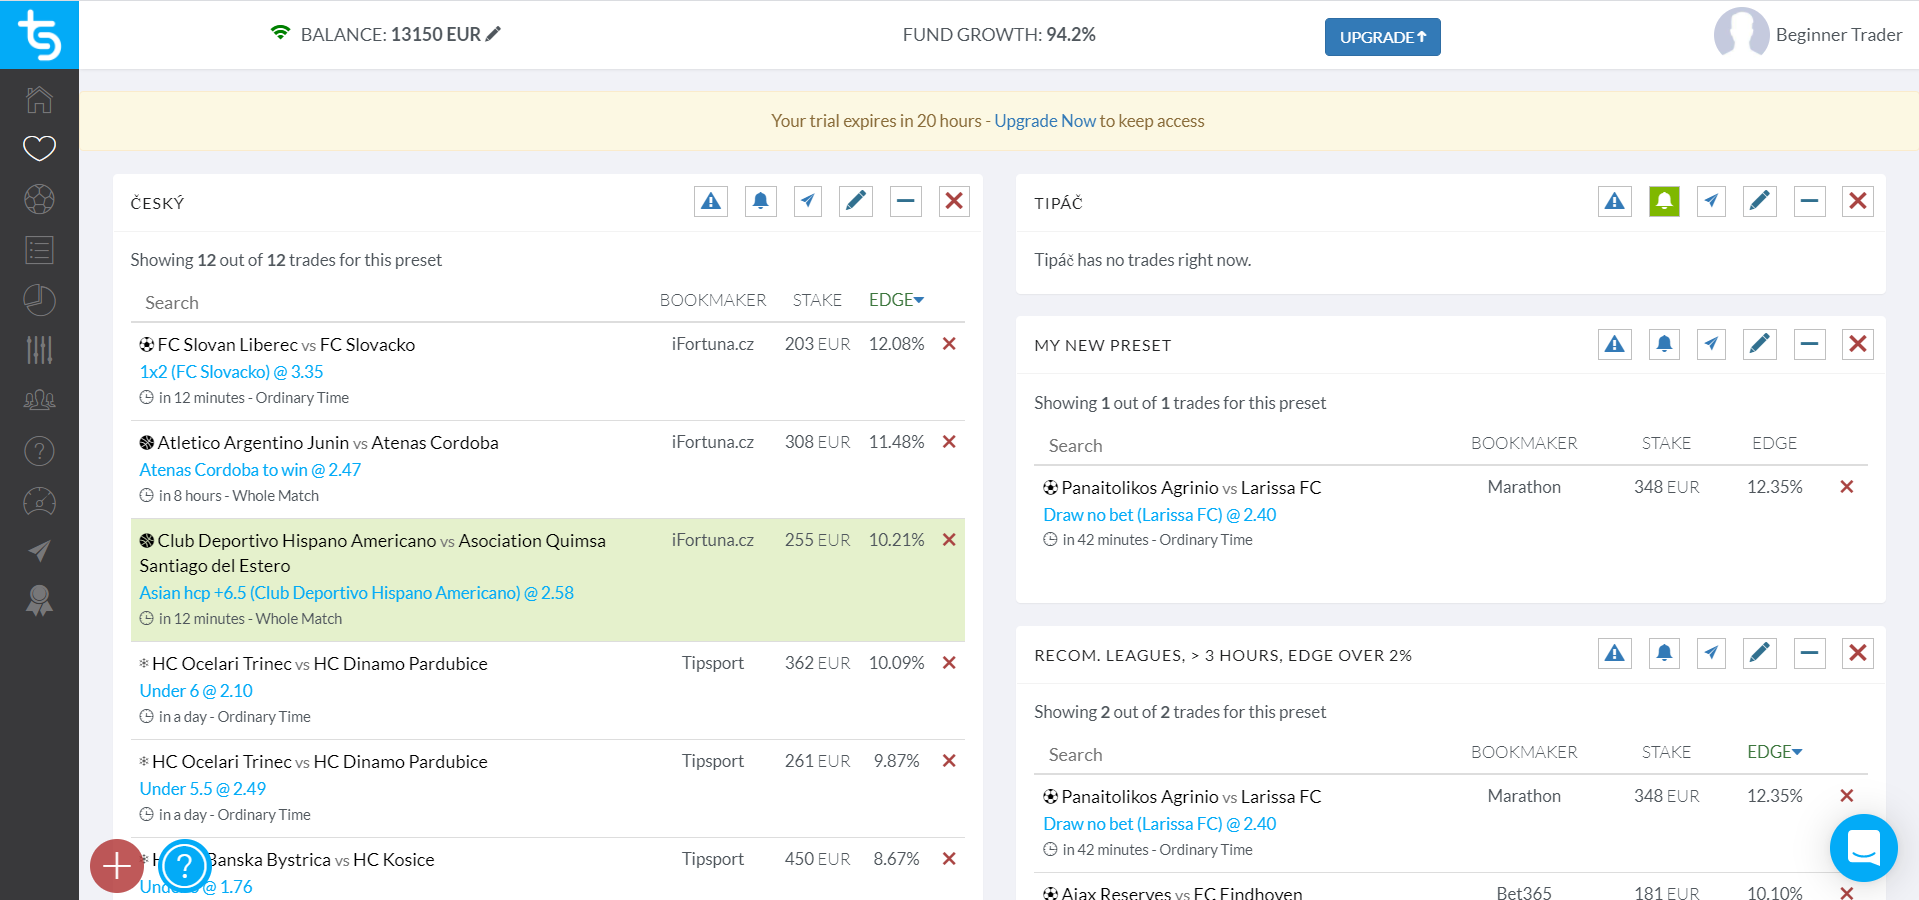Sort Český trades by EDGE column
This screenshot has width=1919, height=900.
896,300
